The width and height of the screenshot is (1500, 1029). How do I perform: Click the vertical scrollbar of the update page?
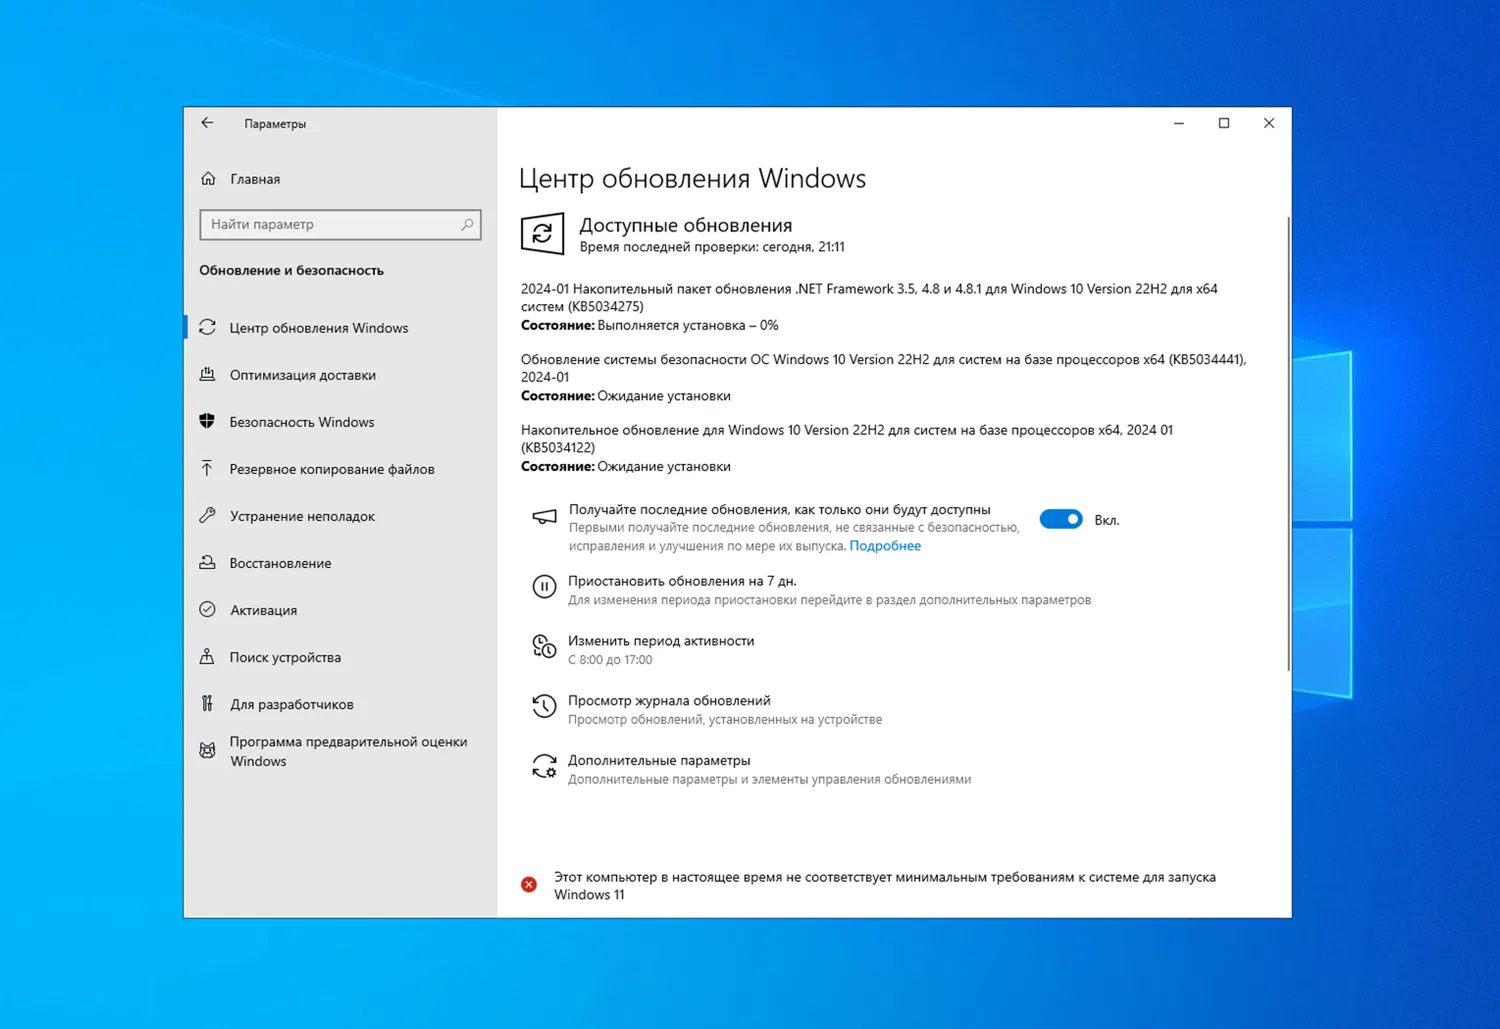[x=1288, y=444]
